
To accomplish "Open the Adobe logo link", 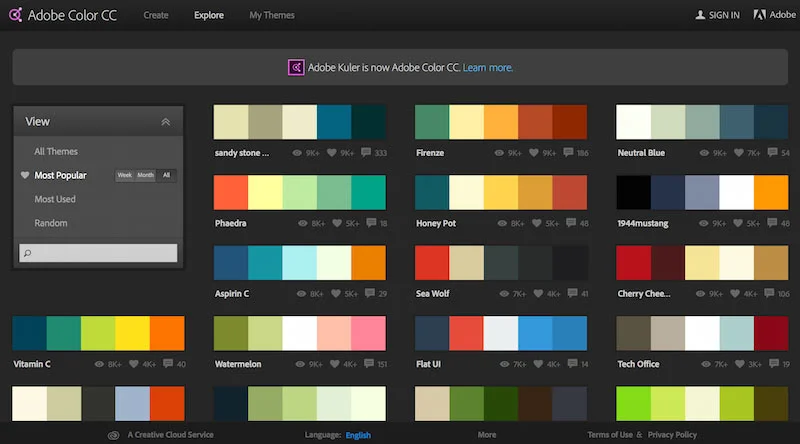I will [x=774, y=15].
